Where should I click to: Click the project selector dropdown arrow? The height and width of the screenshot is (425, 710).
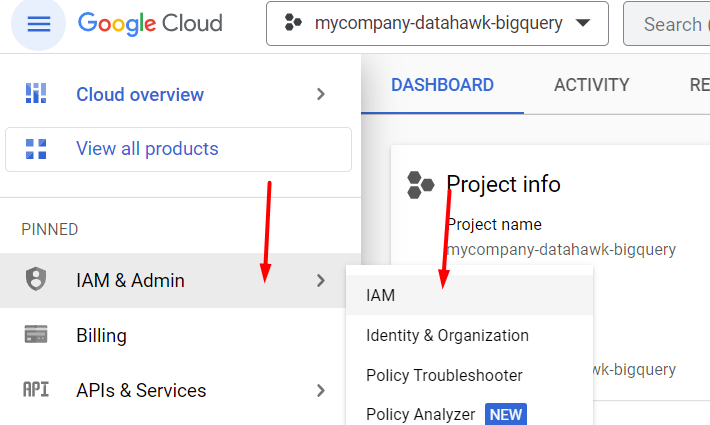[583, 23]
